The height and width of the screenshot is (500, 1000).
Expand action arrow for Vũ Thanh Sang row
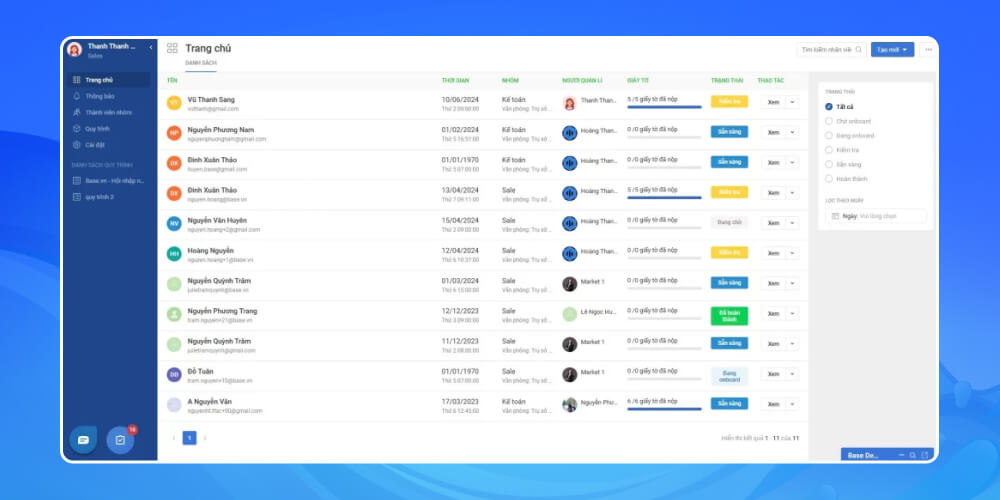(x=792, y=102)
